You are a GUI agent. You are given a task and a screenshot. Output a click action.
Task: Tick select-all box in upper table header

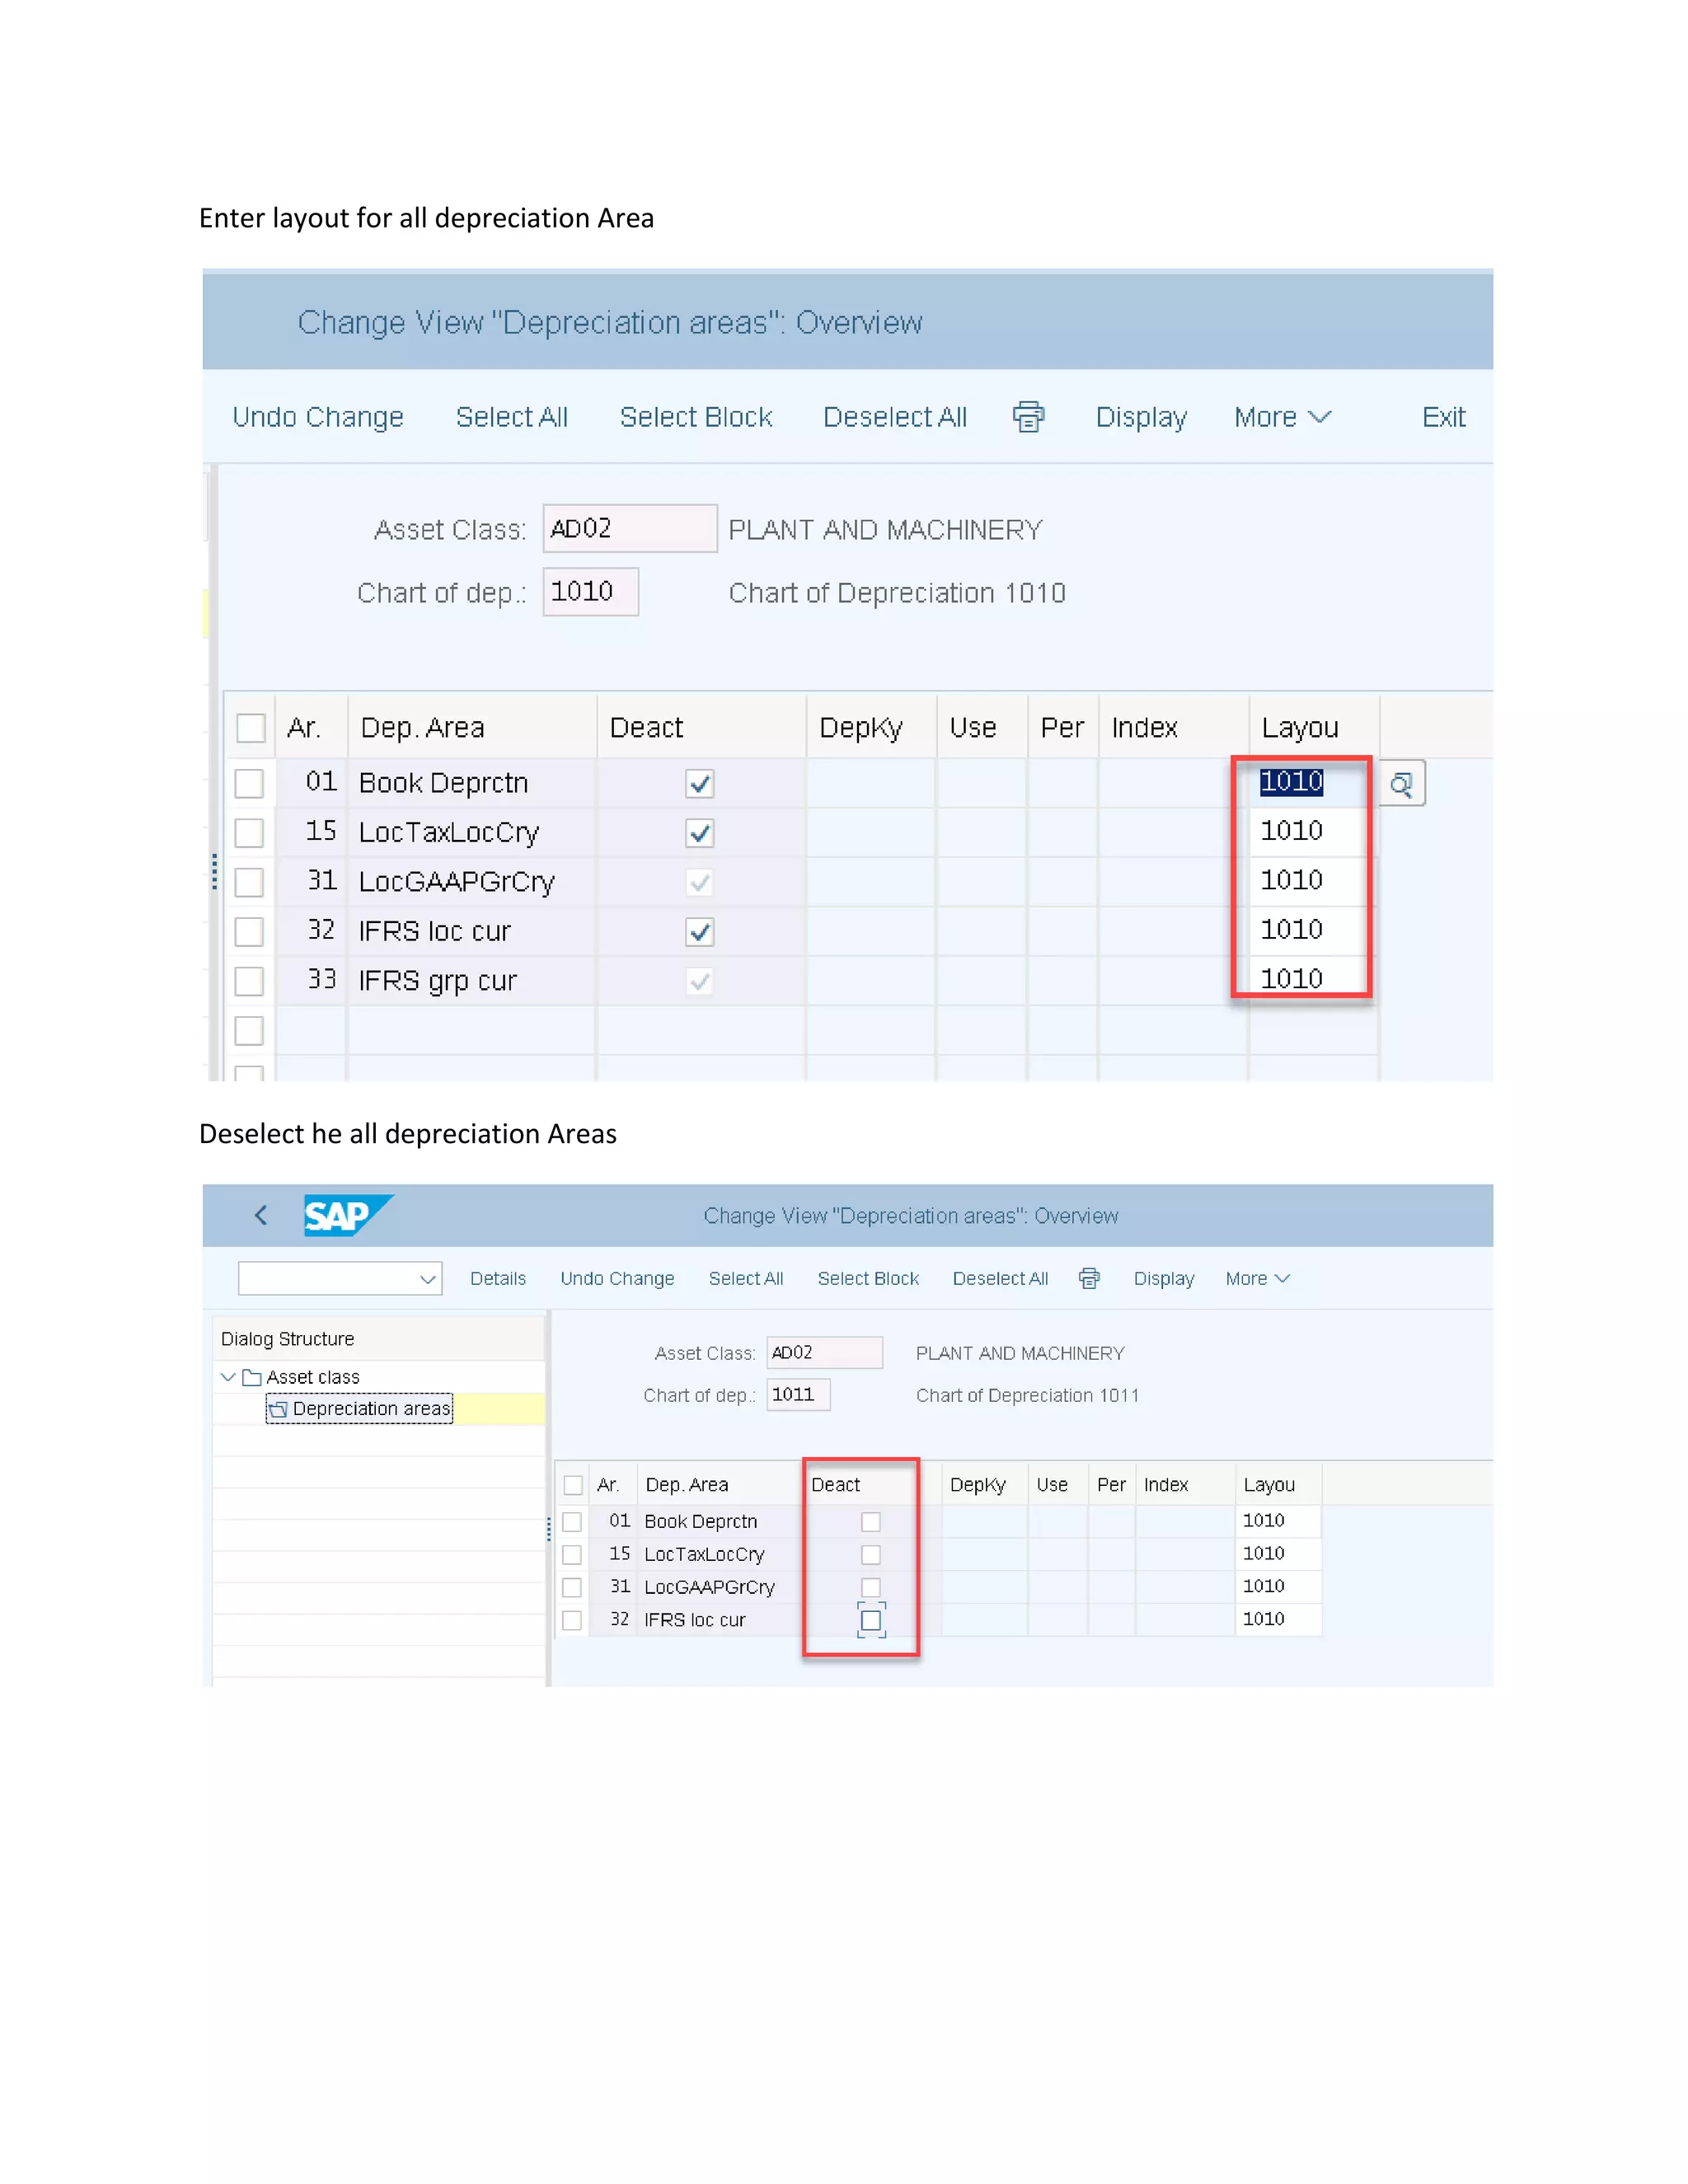tap(251, 727)
